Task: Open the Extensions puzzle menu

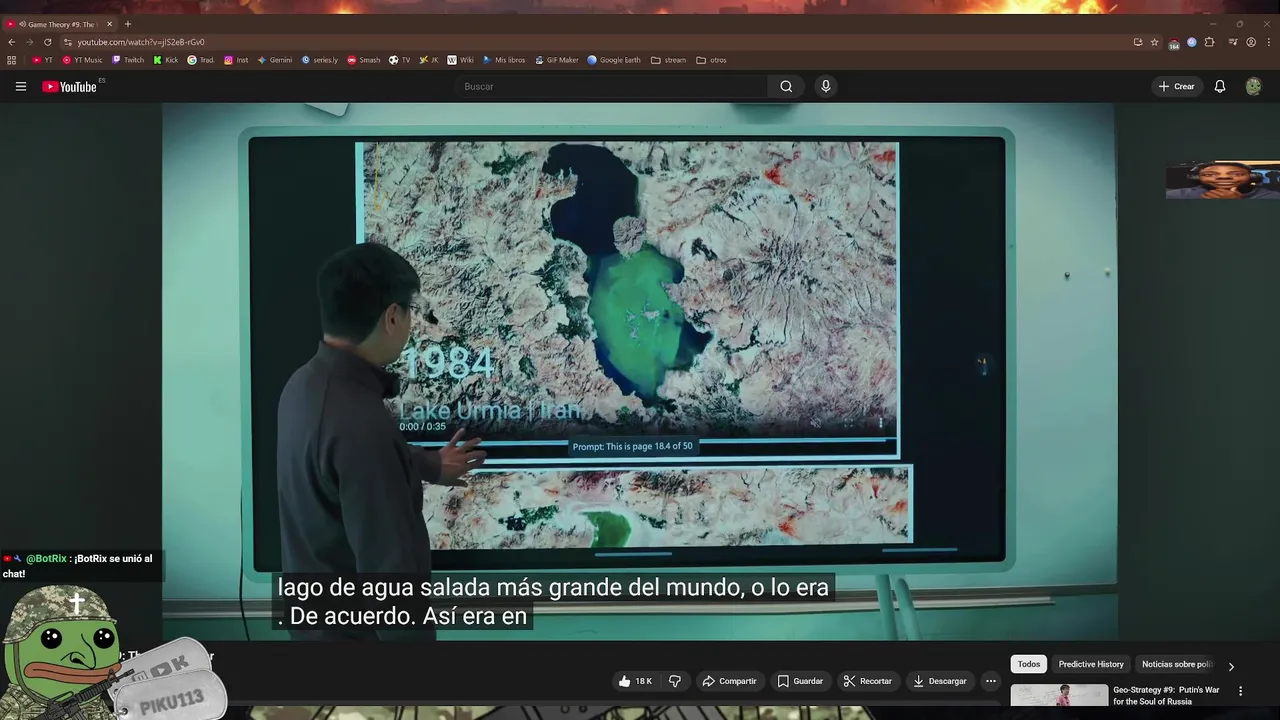Action: [x=1209, y=42]
